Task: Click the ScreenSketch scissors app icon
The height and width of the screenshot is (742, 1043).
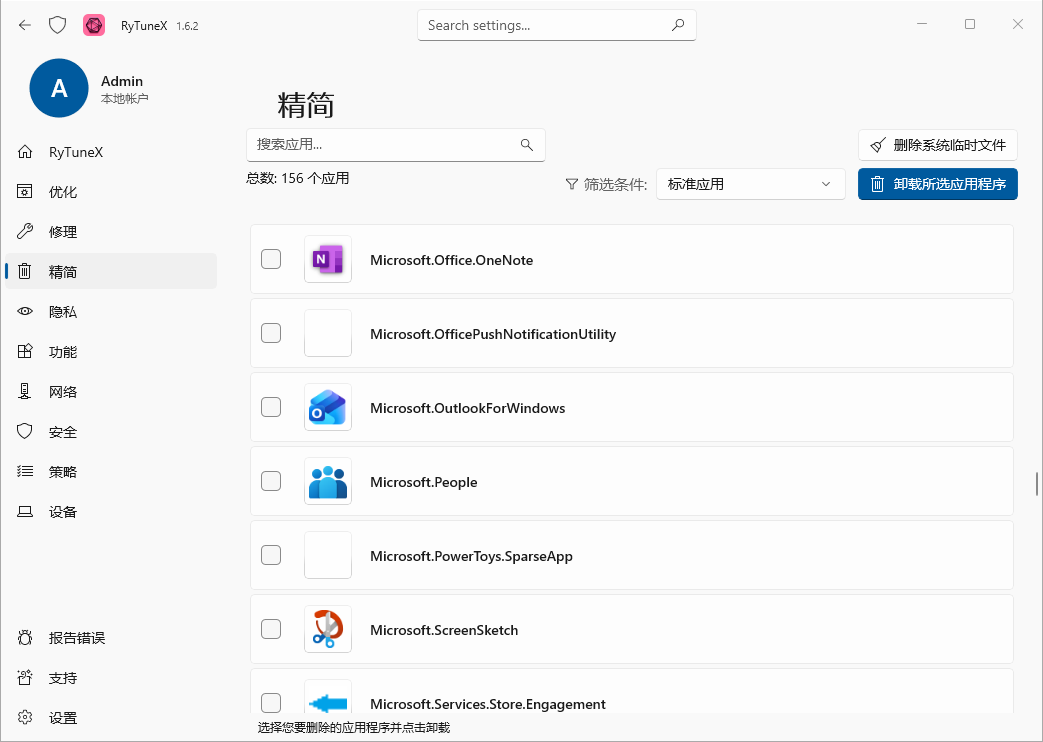Action: pyautogui.click(x=327, y=630)
